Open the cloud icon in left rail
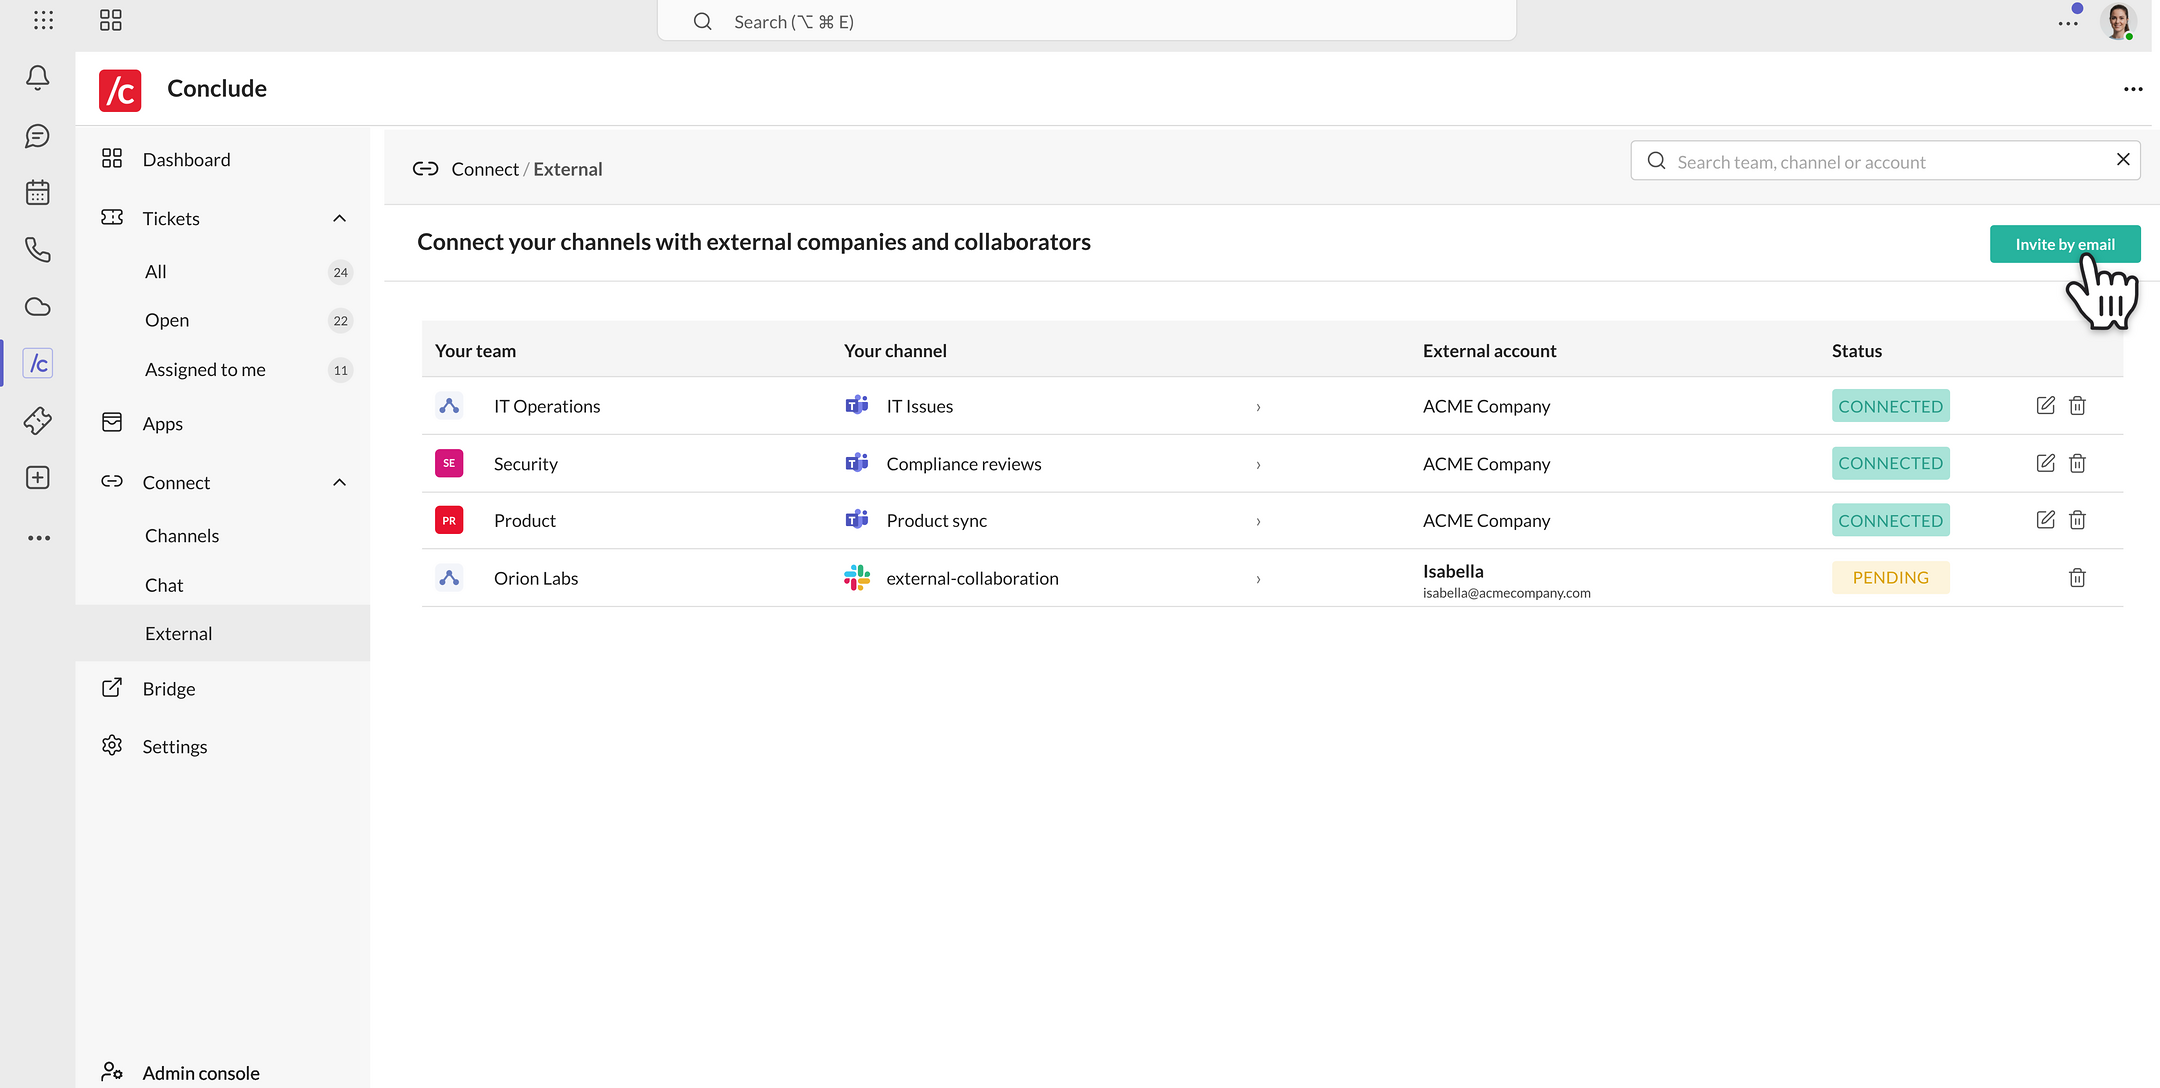This screenshot has width=2160, height=1088. point(38,307)
